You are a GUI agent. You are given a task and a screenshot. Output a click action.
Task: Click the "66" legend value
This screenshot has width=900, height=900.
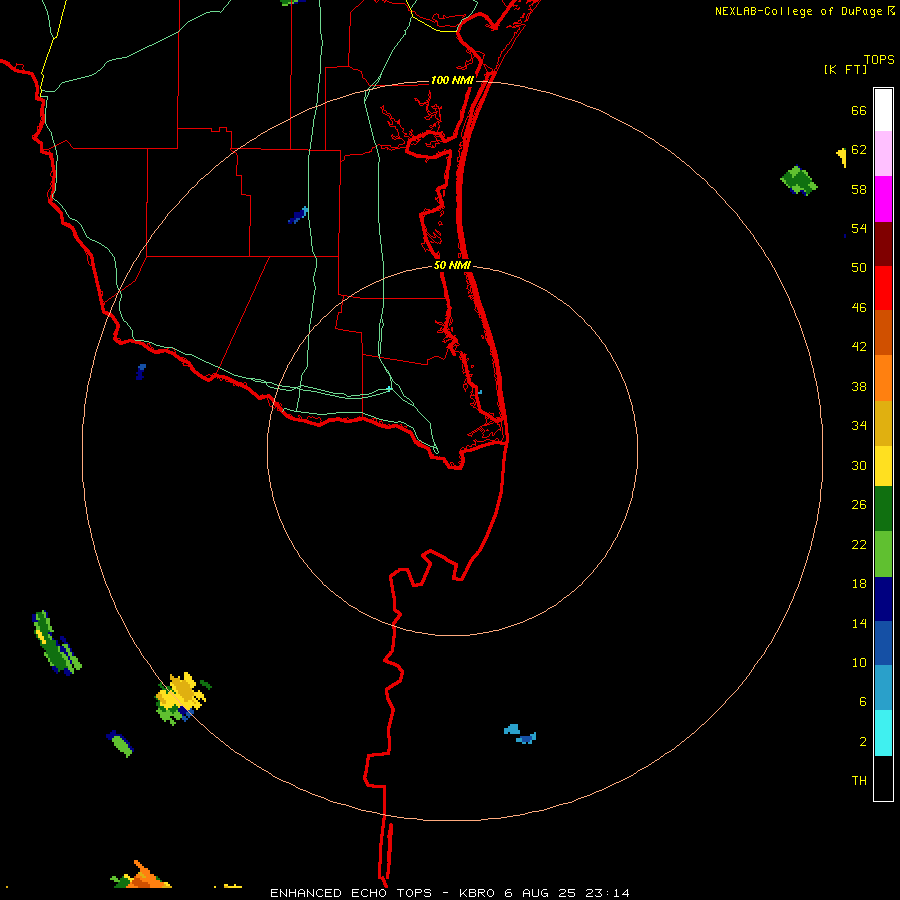[x=859, y=111]
